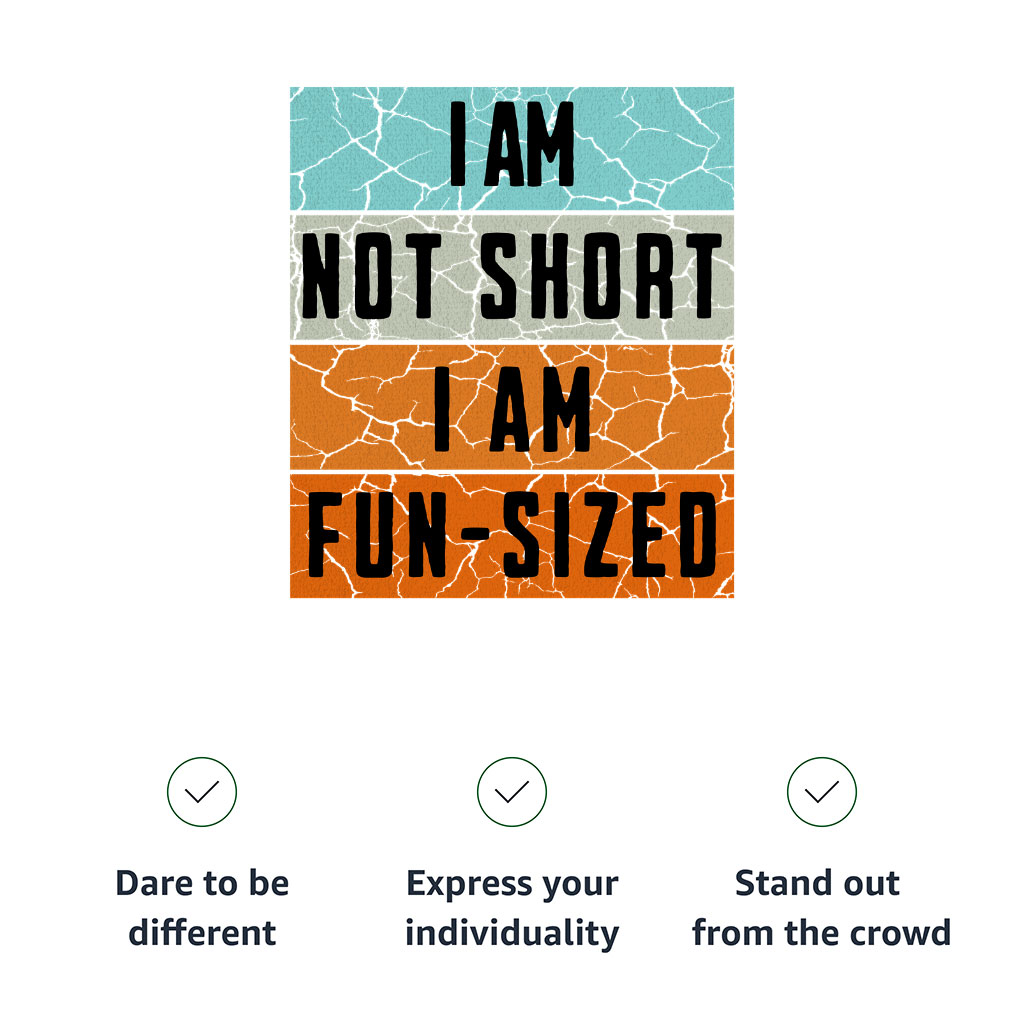Click the teal 'I AM' banner

click(511, 148)
